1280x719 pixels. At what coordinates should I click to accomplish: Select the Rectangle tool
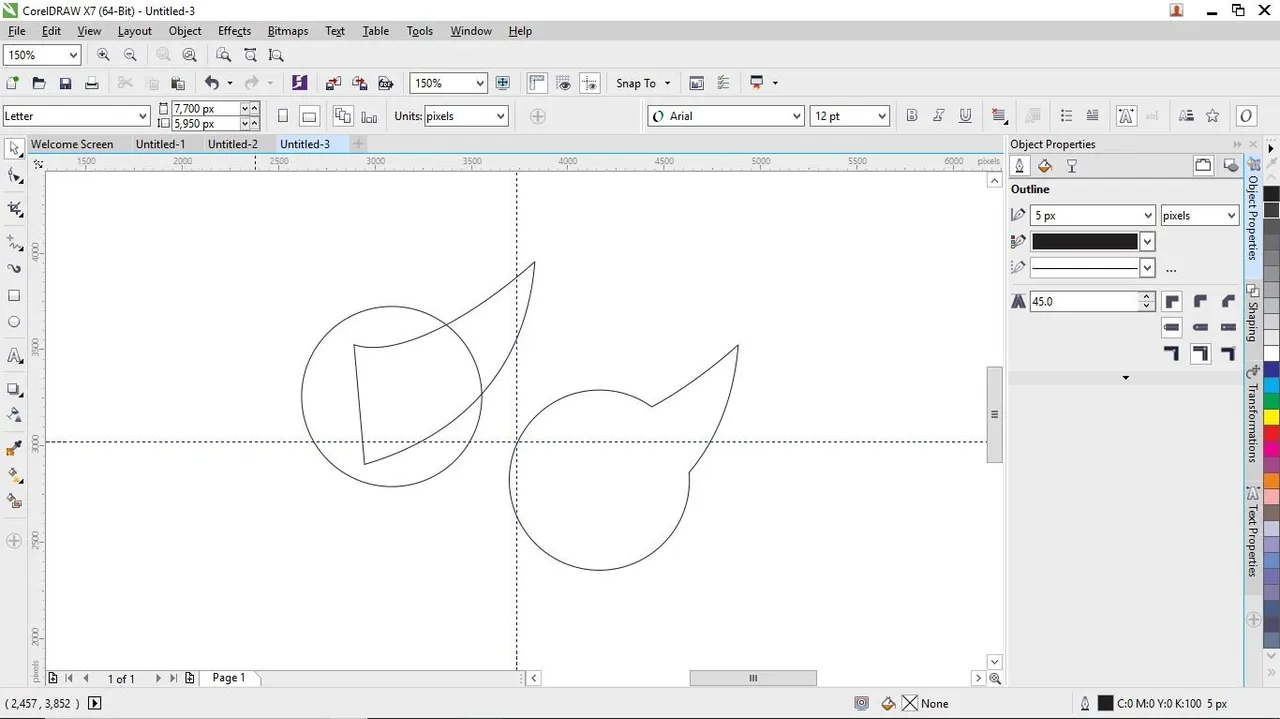click(x=14, y=296)
